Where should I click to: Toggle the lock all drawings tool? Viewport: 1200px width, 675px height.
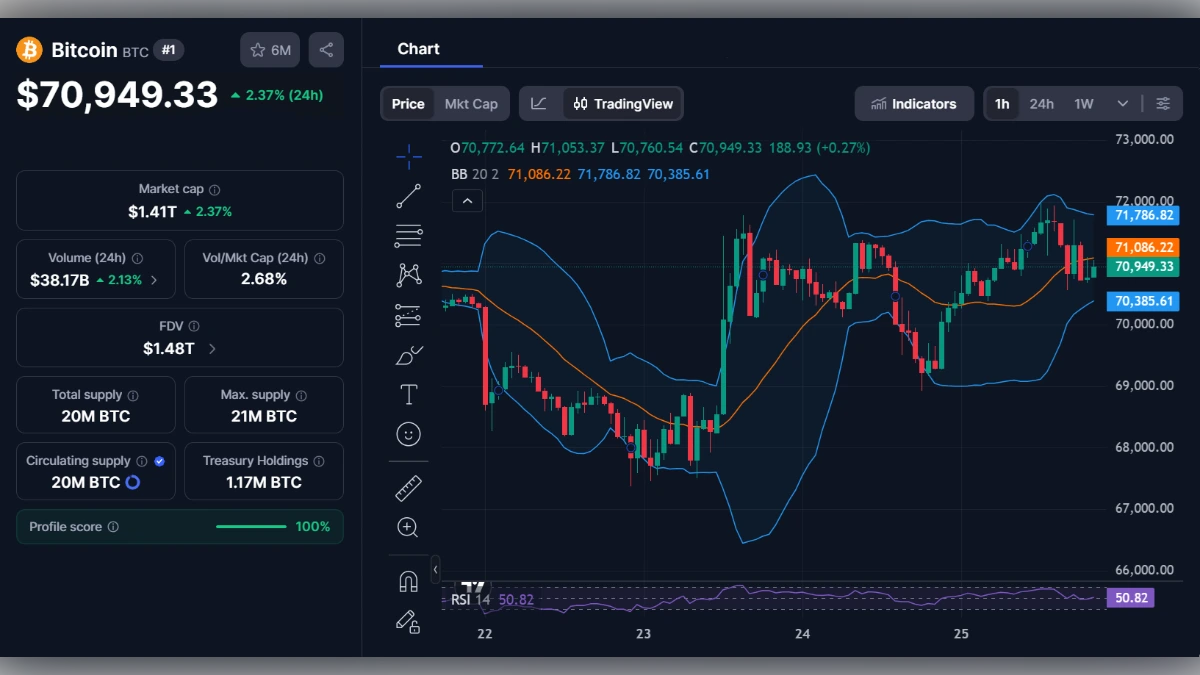pyautogui.click(x=408, y=622)
